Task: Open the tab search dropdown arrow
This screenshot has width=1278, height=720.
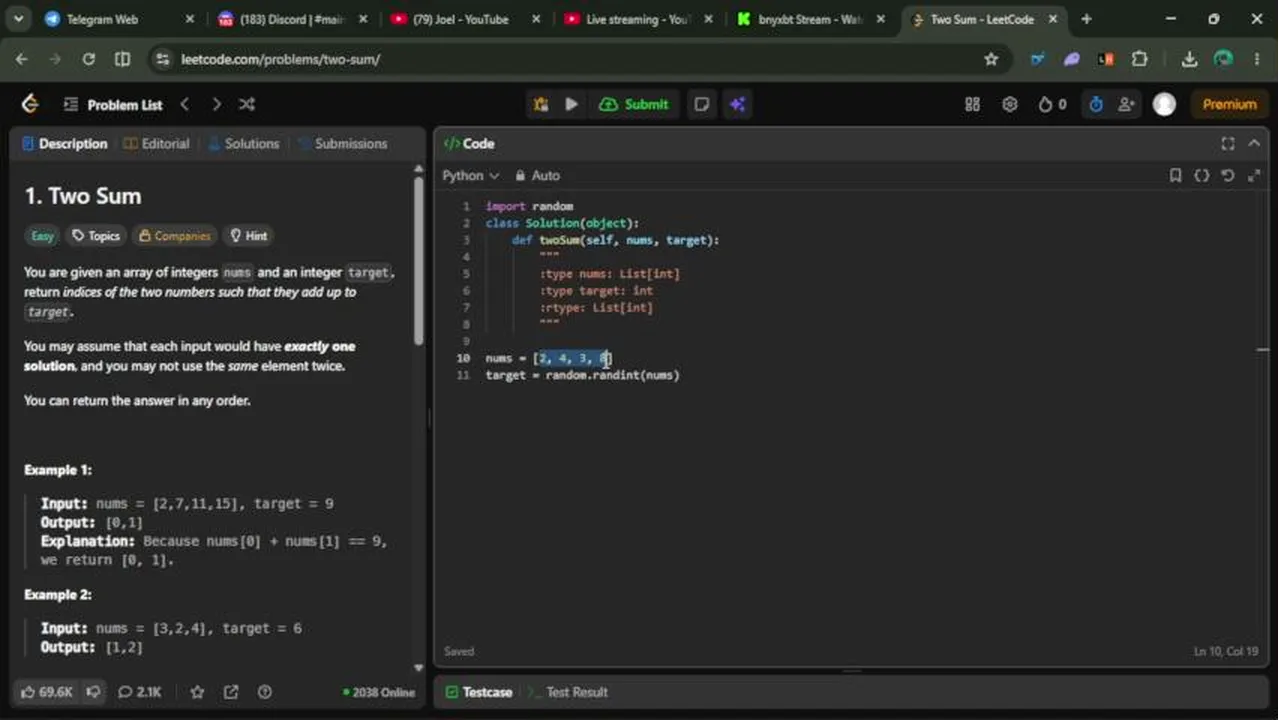Action: coord(17,19)
